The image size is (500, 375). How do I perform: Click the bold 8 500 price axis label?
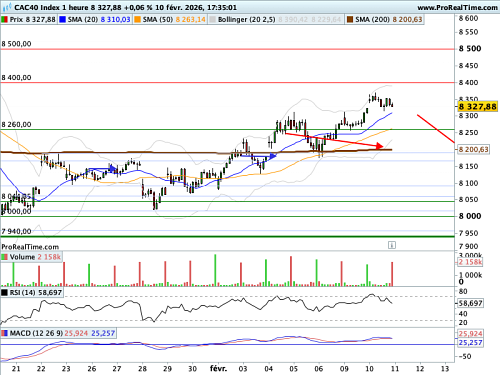click(x=470, y=49)
